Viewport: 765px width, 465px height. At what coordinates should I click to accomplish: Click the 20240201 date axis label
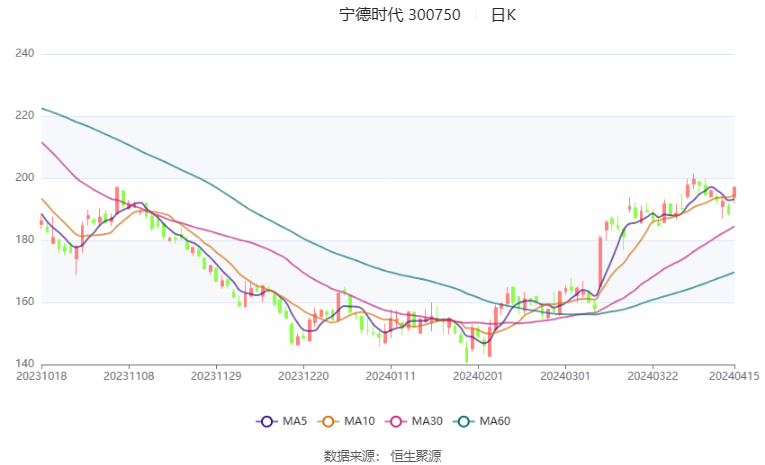[478, 376]
